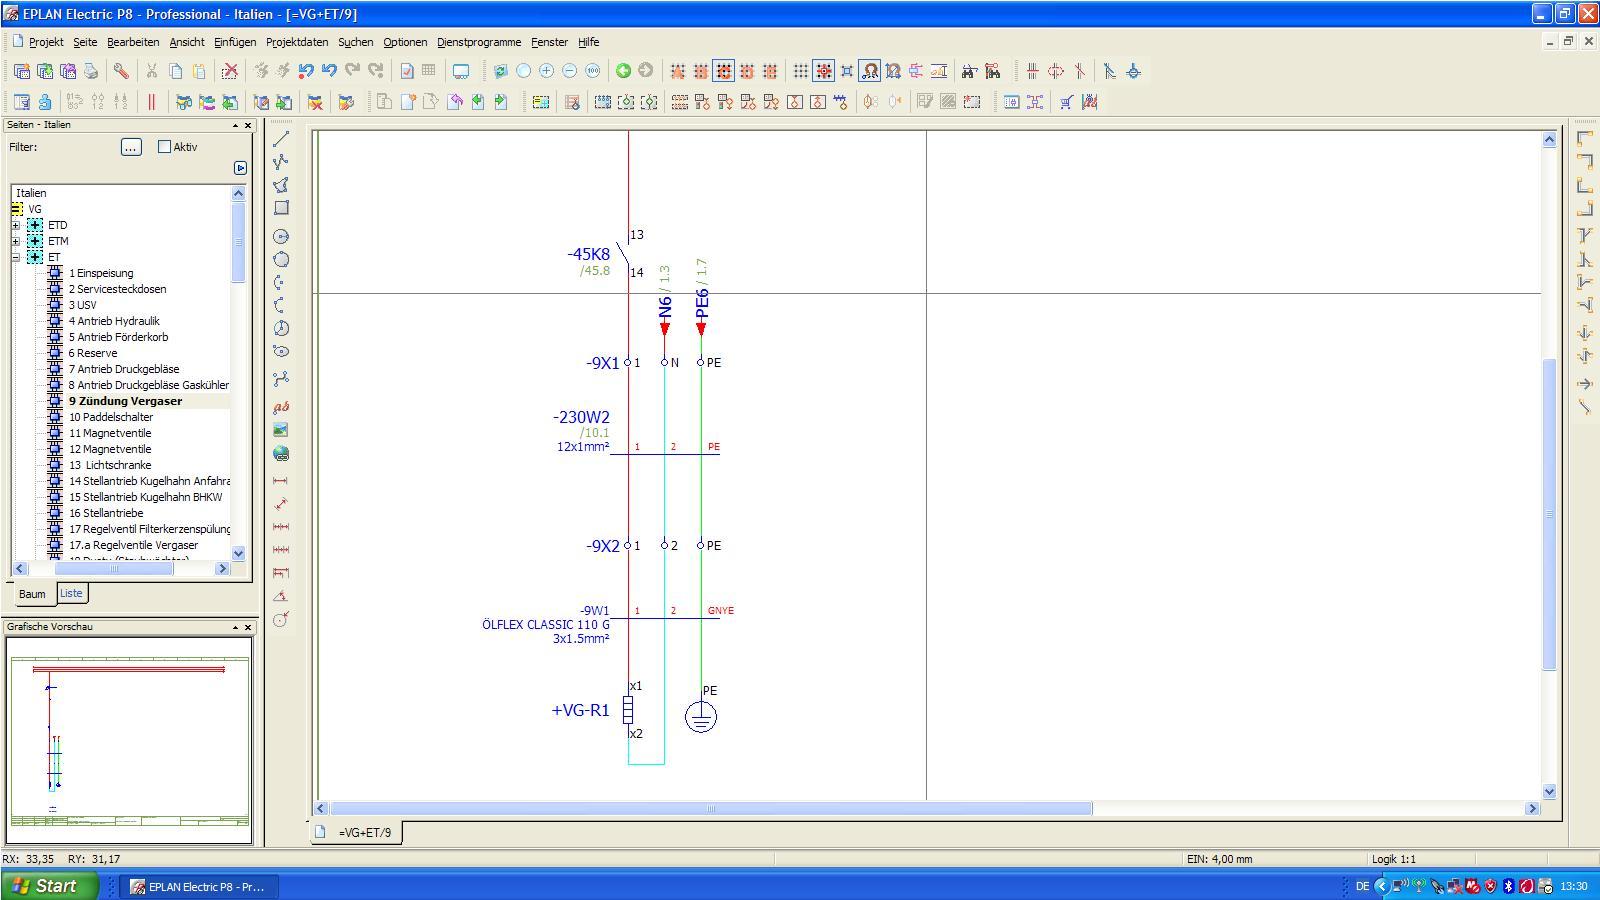
Task: Toggle the grid display button
Action: [x=800, y=71]
